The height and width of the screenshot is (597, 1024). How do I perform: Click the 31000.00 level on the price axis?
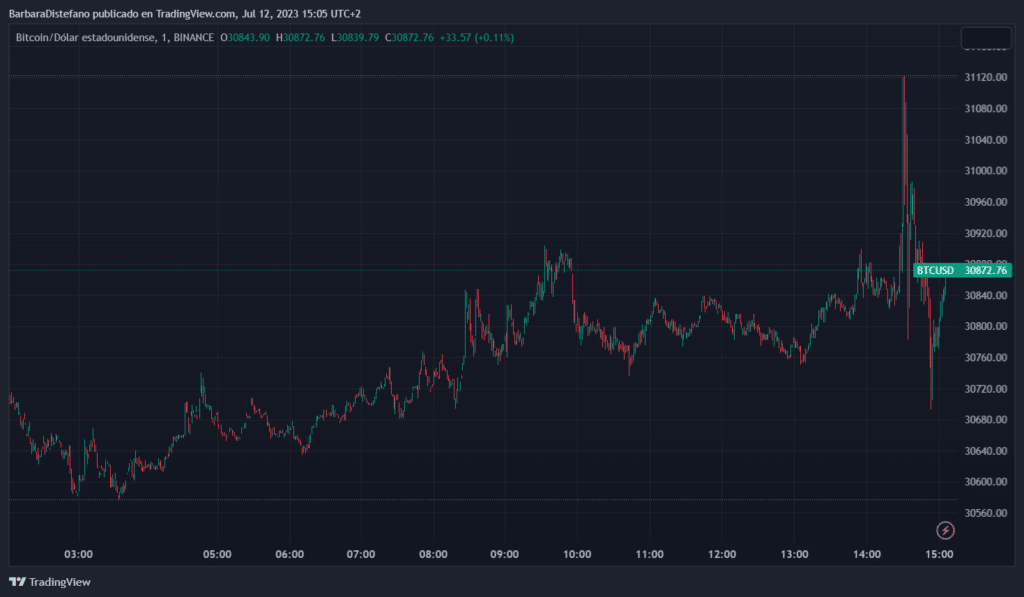point(986,171)
